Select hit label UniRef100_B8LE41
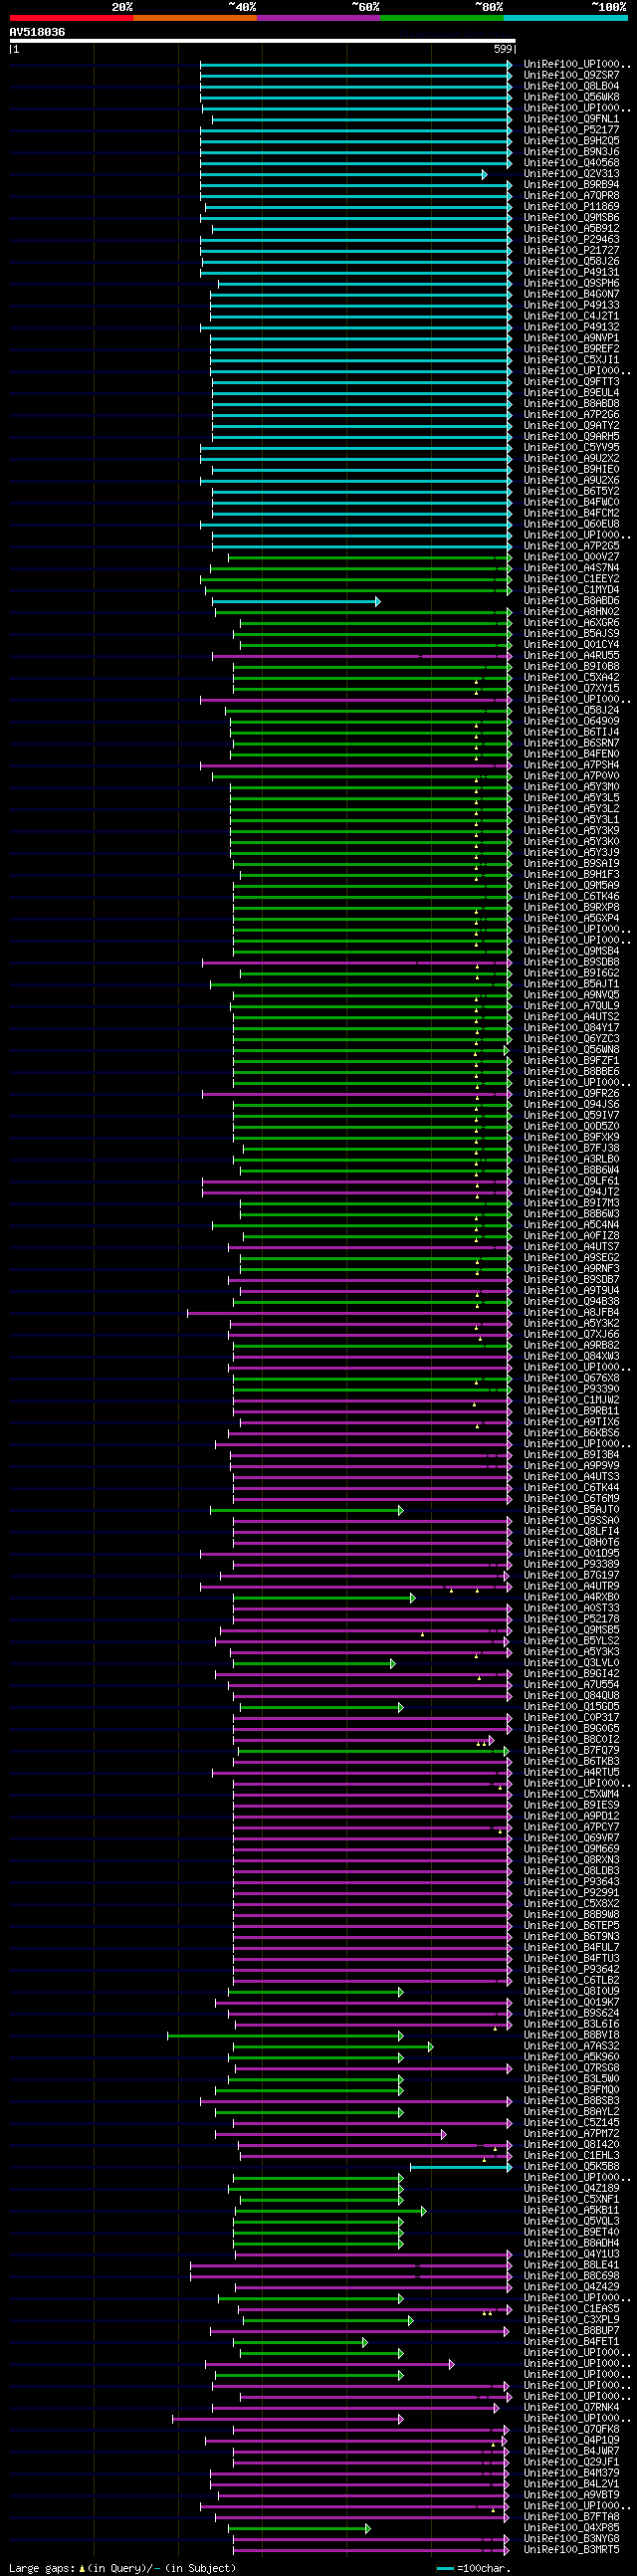Screen dimensions: 637x2576 click(x=571, y=2266)
